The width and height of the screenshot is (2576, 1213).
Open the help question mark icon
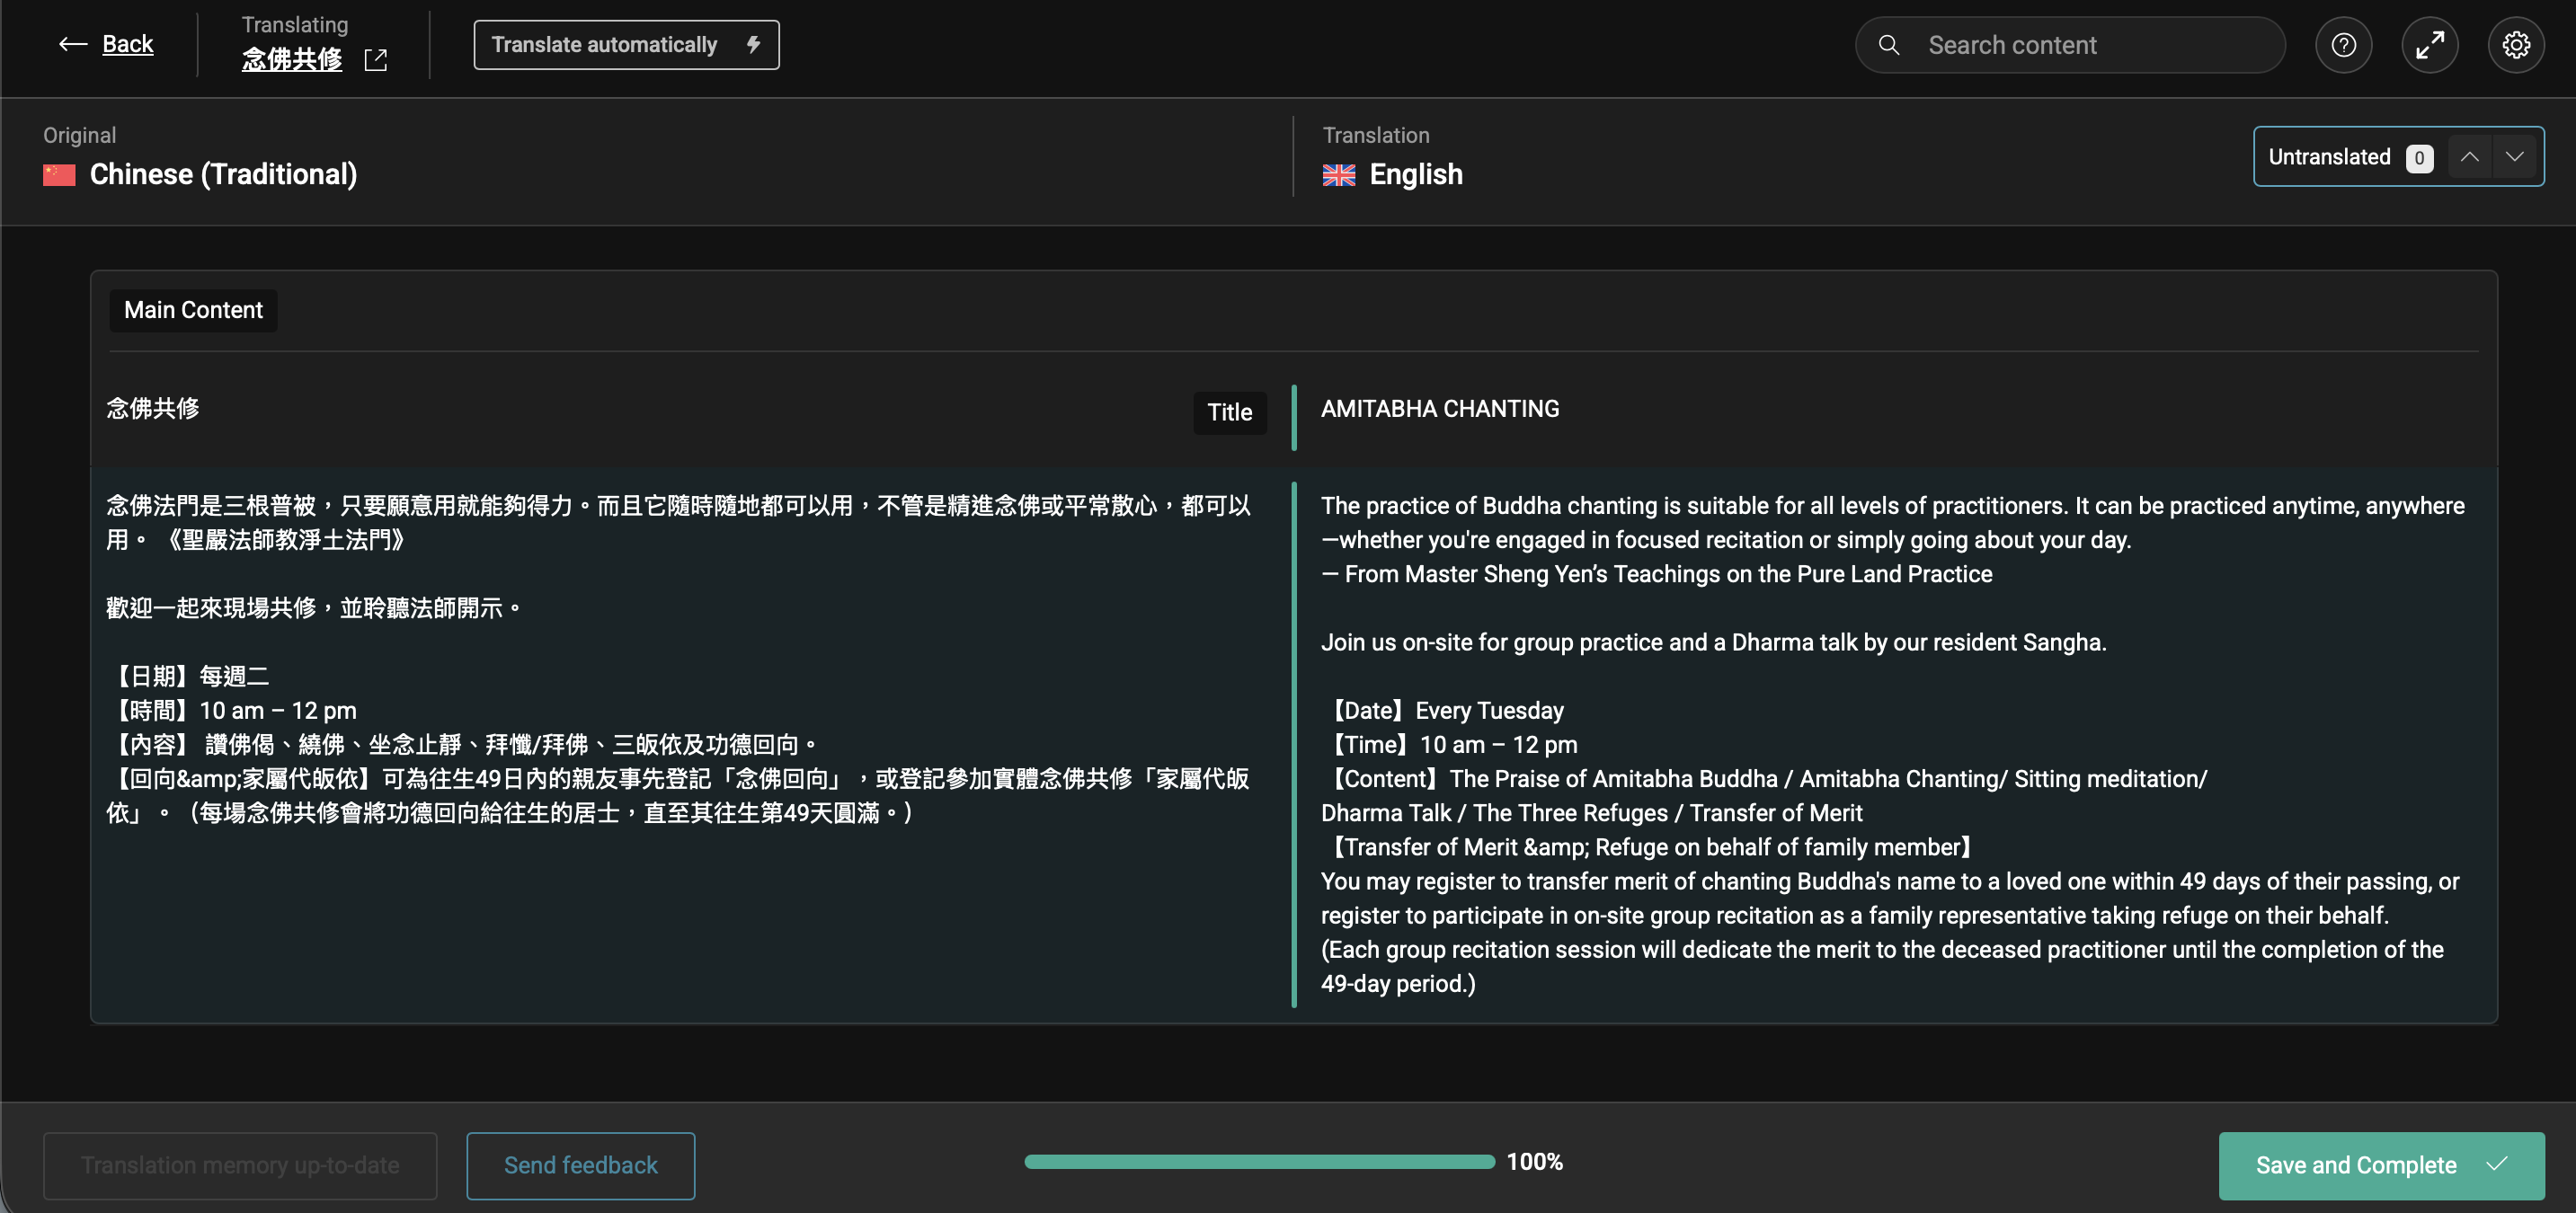(2343, 45)
